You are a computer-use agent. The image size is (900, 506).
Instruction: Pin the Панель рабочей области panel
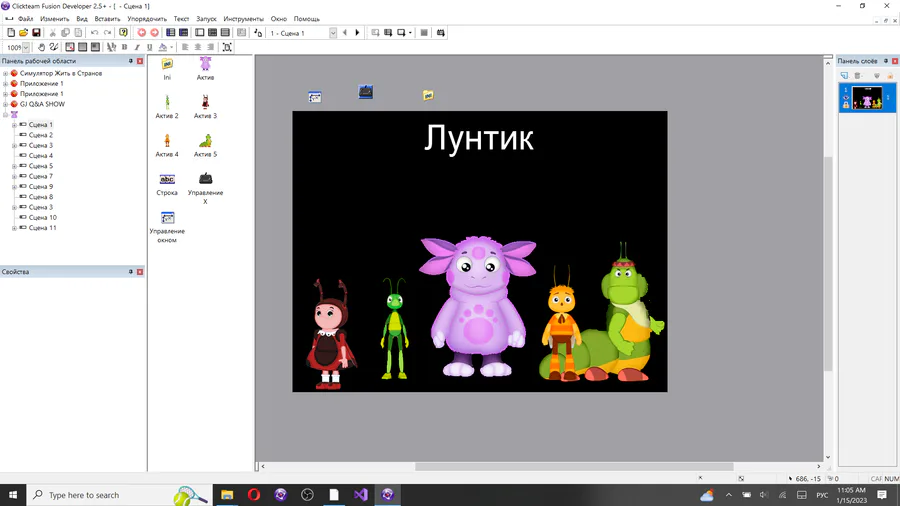(x=130, y=61)
